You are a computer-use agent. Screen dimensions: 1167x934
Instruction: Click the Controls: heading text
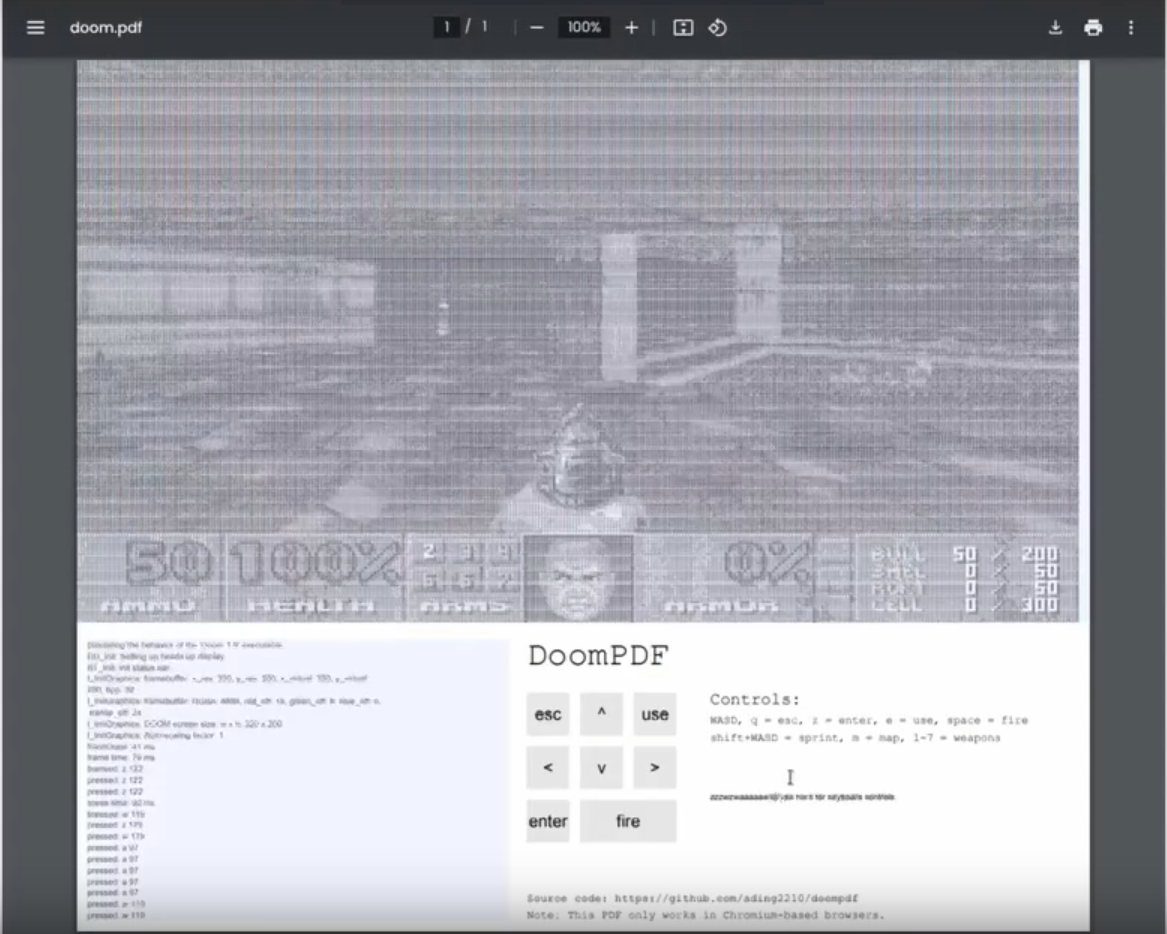(x=755, y=700)
